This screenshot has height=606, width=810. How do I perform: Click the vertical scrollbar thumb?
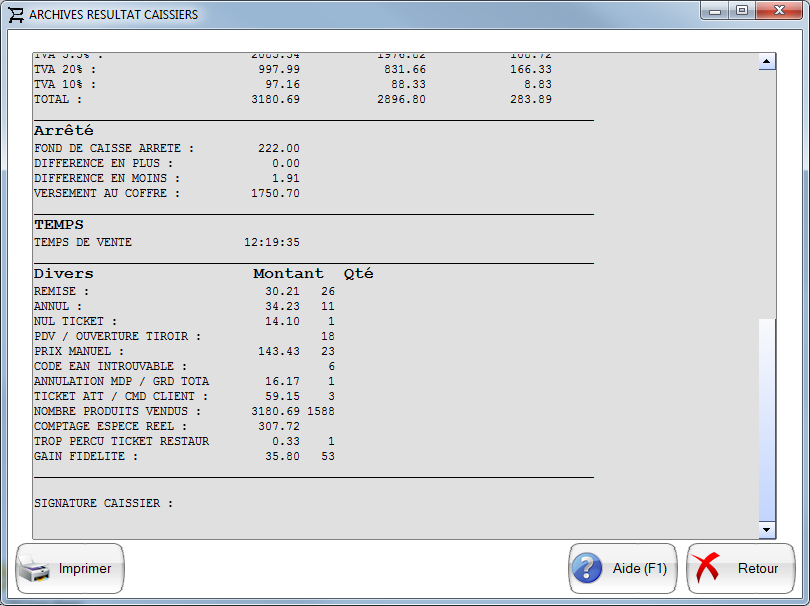[767, 418]
